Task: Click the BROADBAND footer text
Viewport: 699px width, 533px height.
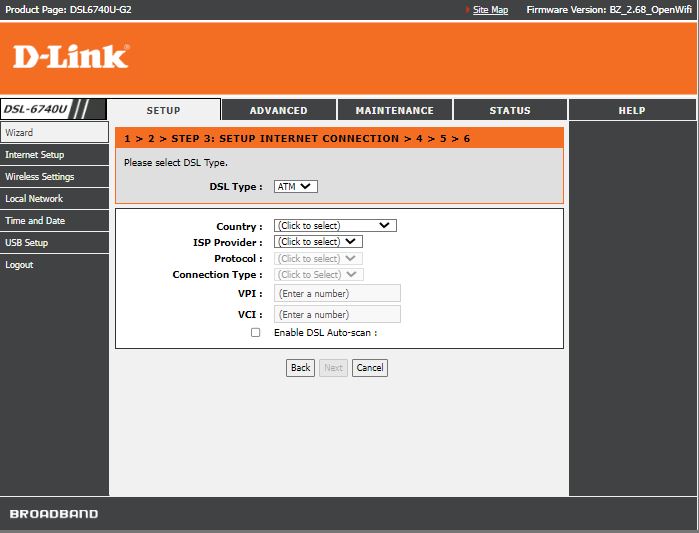Action: pyautogui.click(x=54, y=514)
